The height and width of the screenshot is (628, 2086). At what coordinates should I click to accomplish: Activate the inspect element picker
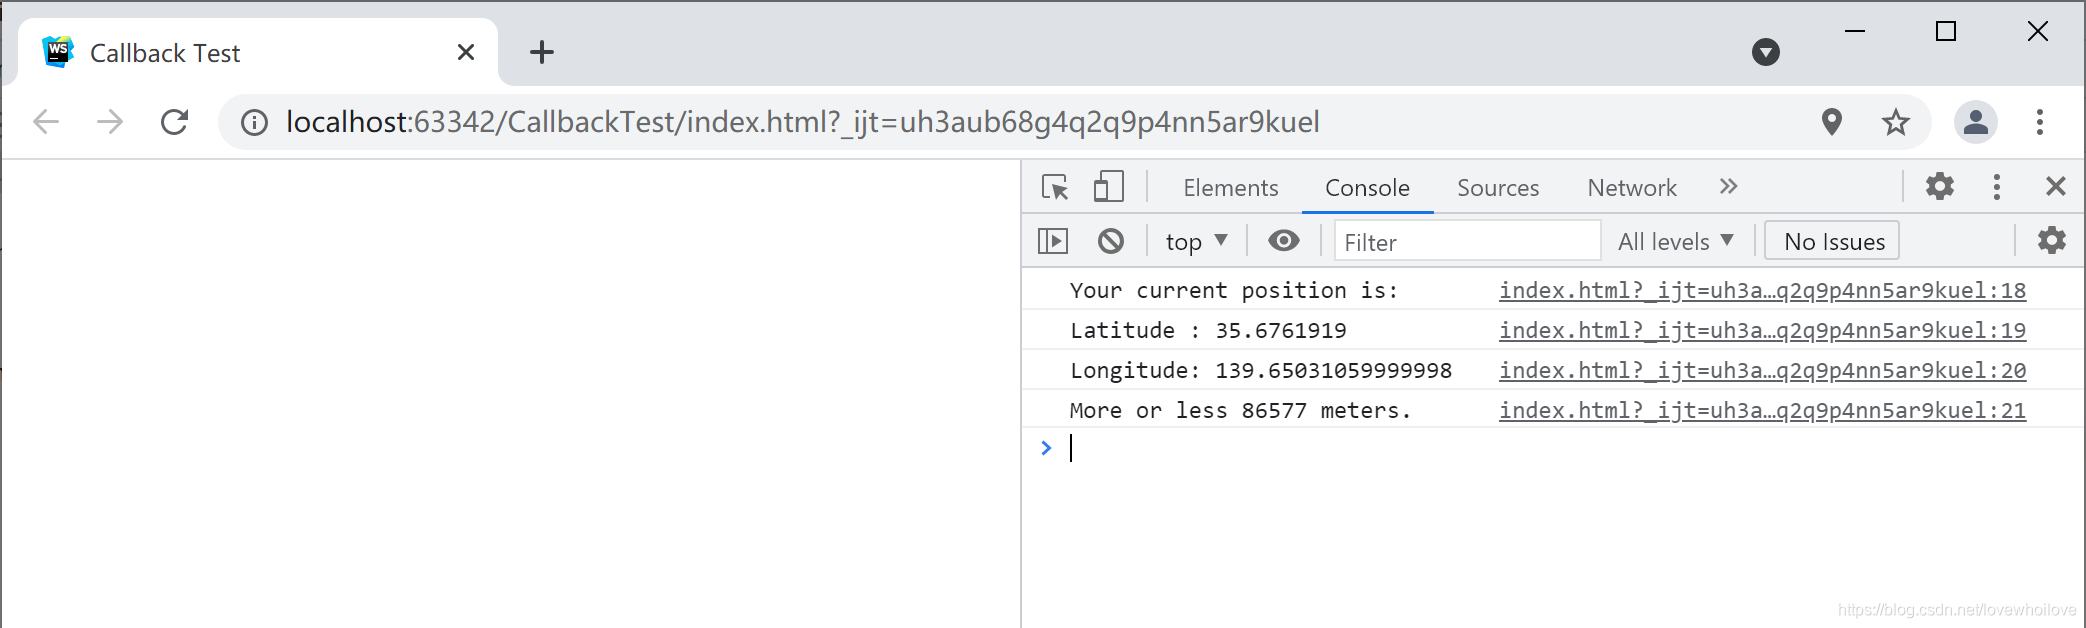(x=1055, y=187)
